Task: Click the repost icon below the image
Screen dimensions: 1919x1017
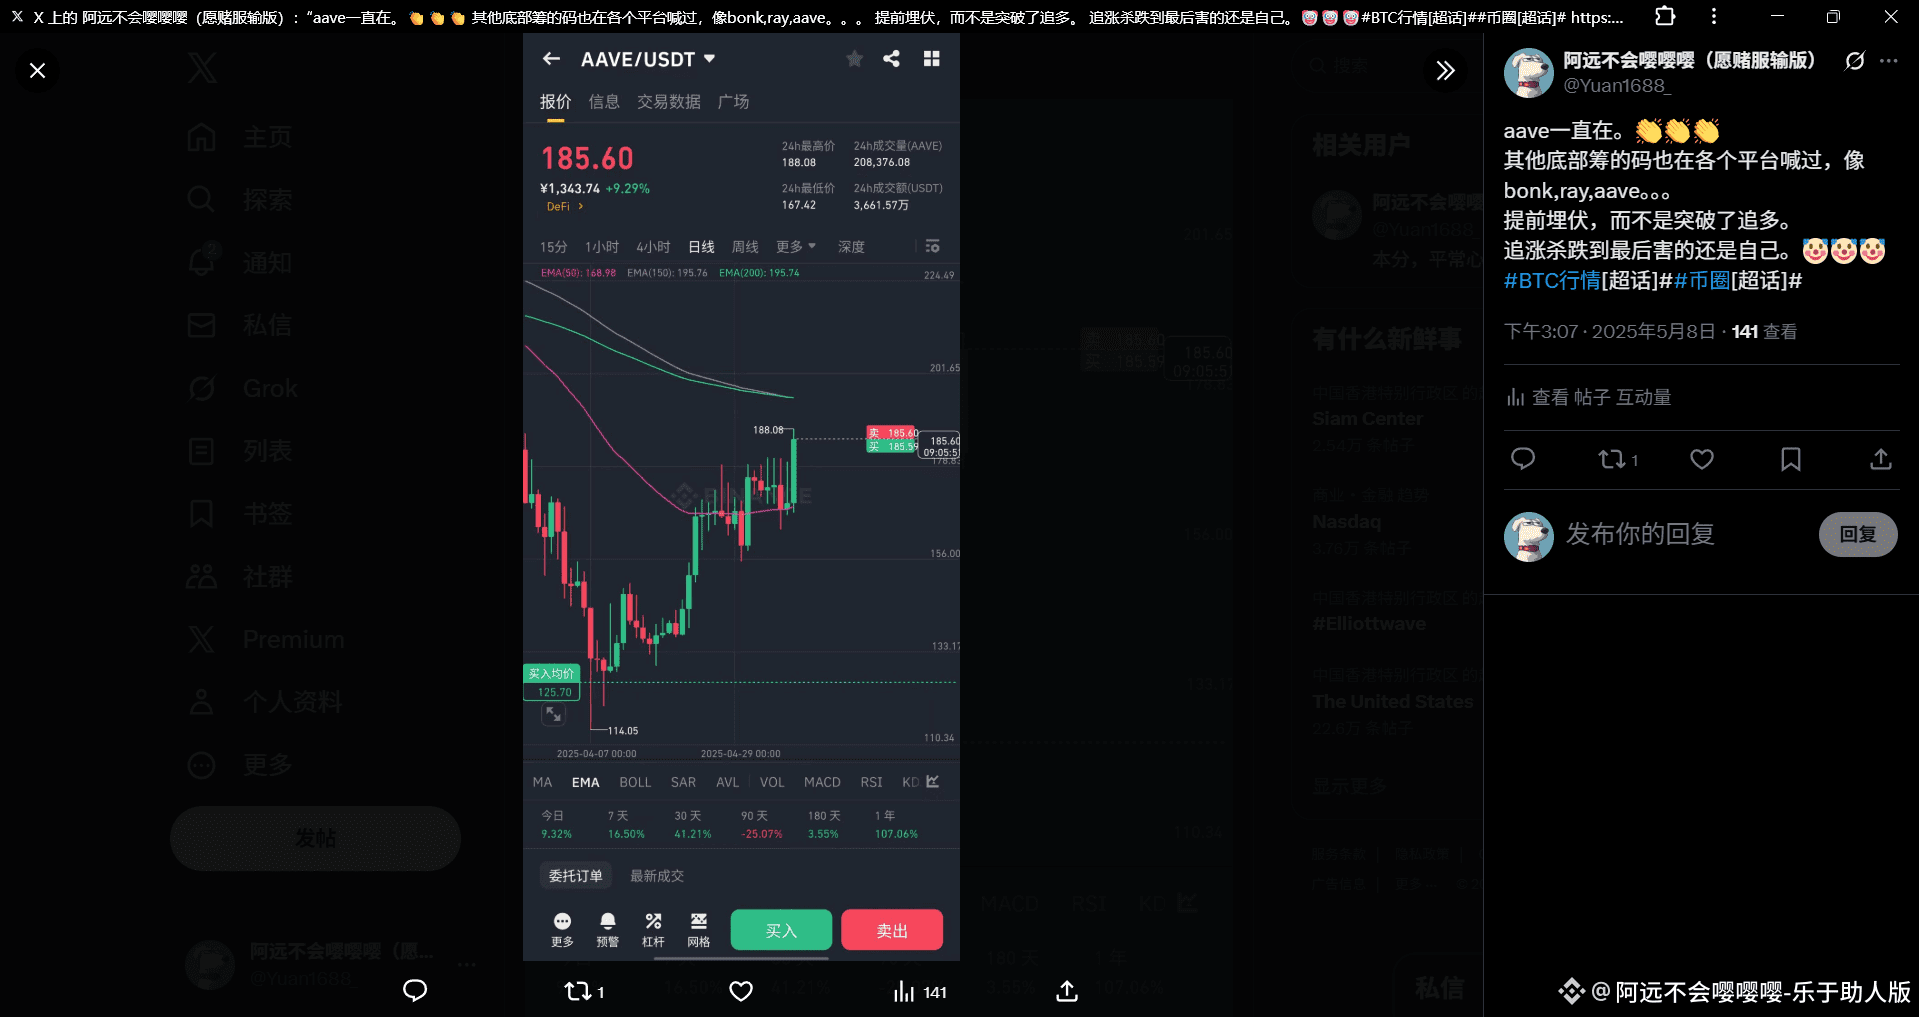Action: pos(584,991)
